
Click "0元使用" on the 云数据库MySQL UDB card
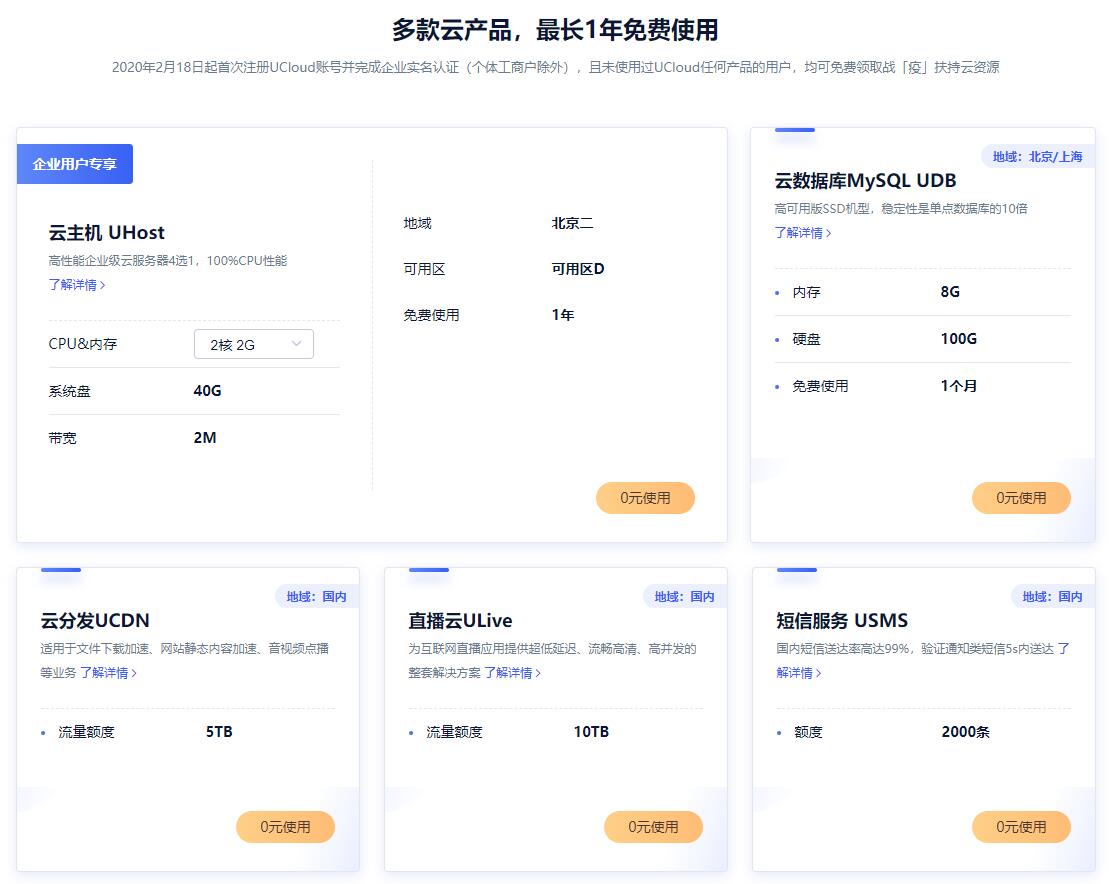[1021, 497]
